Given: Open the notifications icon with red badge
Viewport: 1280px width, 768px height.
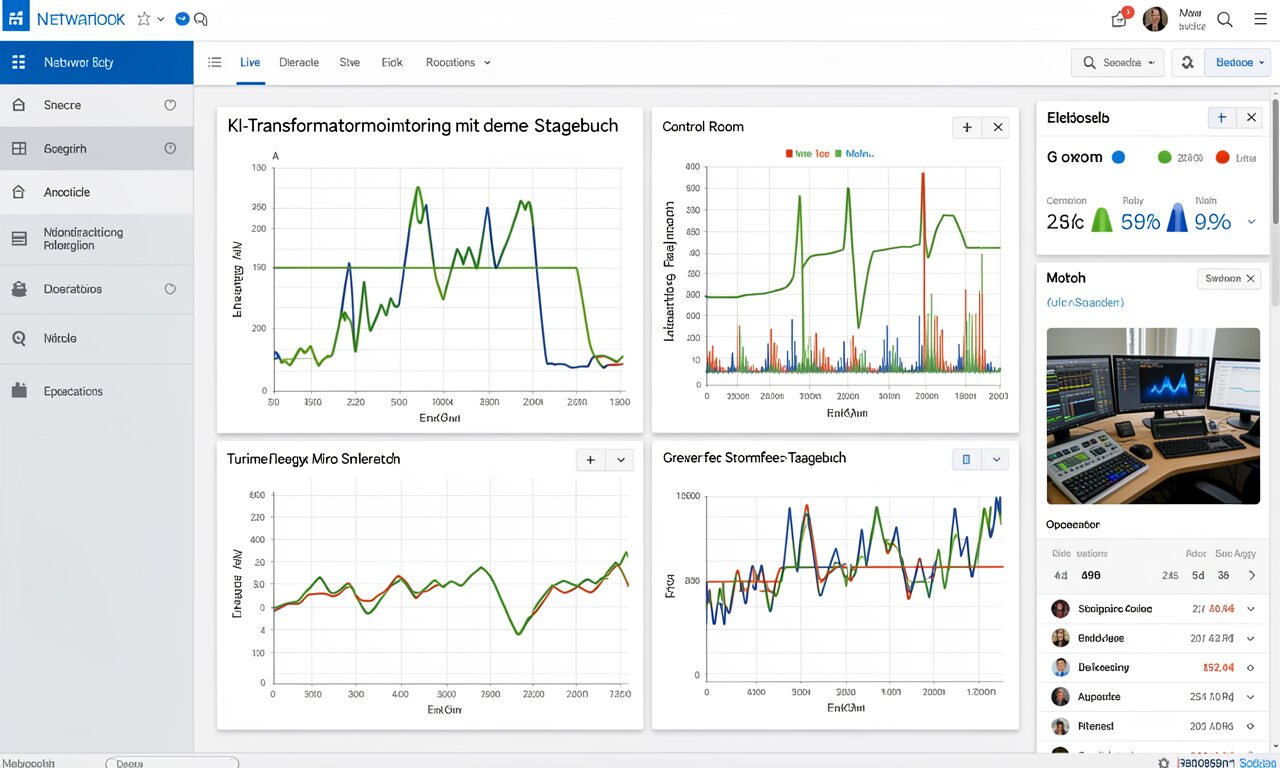Looking at the screenshot, I should pyautogui.click(x=1120, y=18).
